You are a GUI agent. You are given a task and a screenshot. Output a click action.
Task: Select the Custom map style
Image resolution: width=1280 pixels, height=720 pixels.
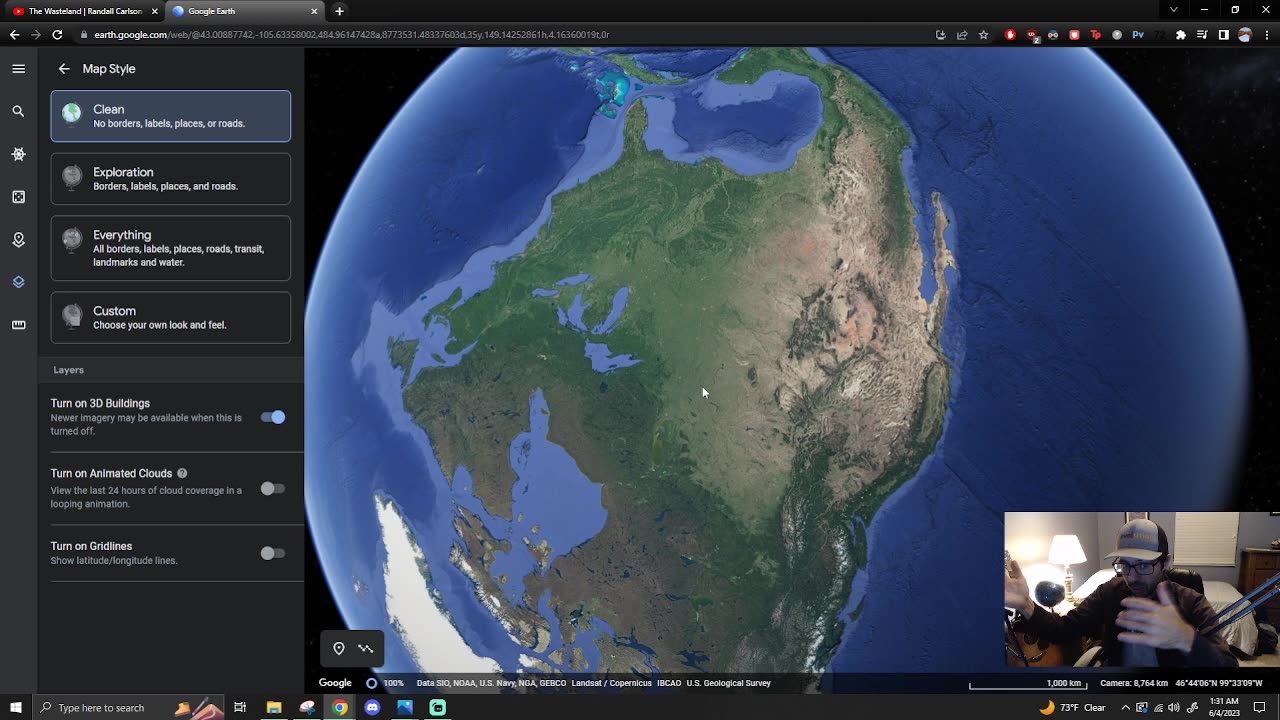point(171,317)
